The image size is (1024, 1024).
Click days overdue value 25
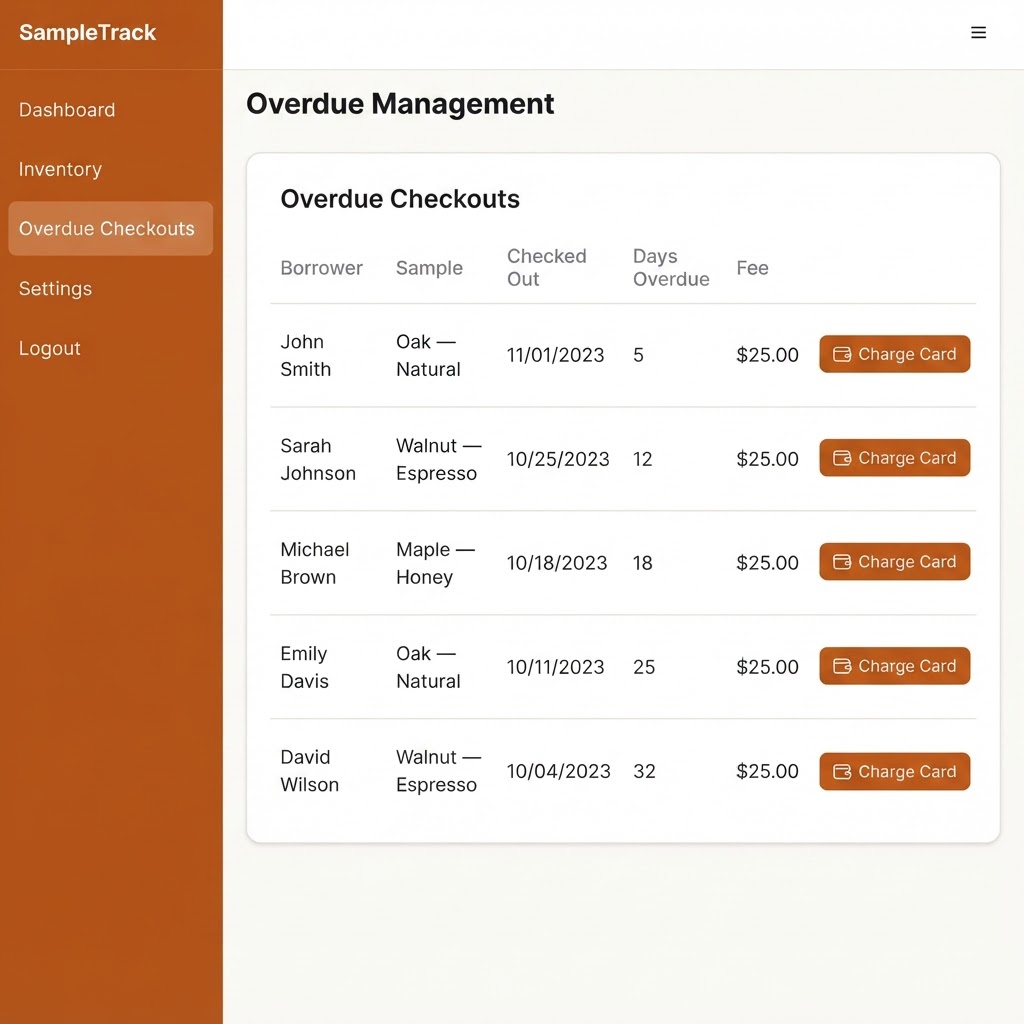tap(644, 667)
